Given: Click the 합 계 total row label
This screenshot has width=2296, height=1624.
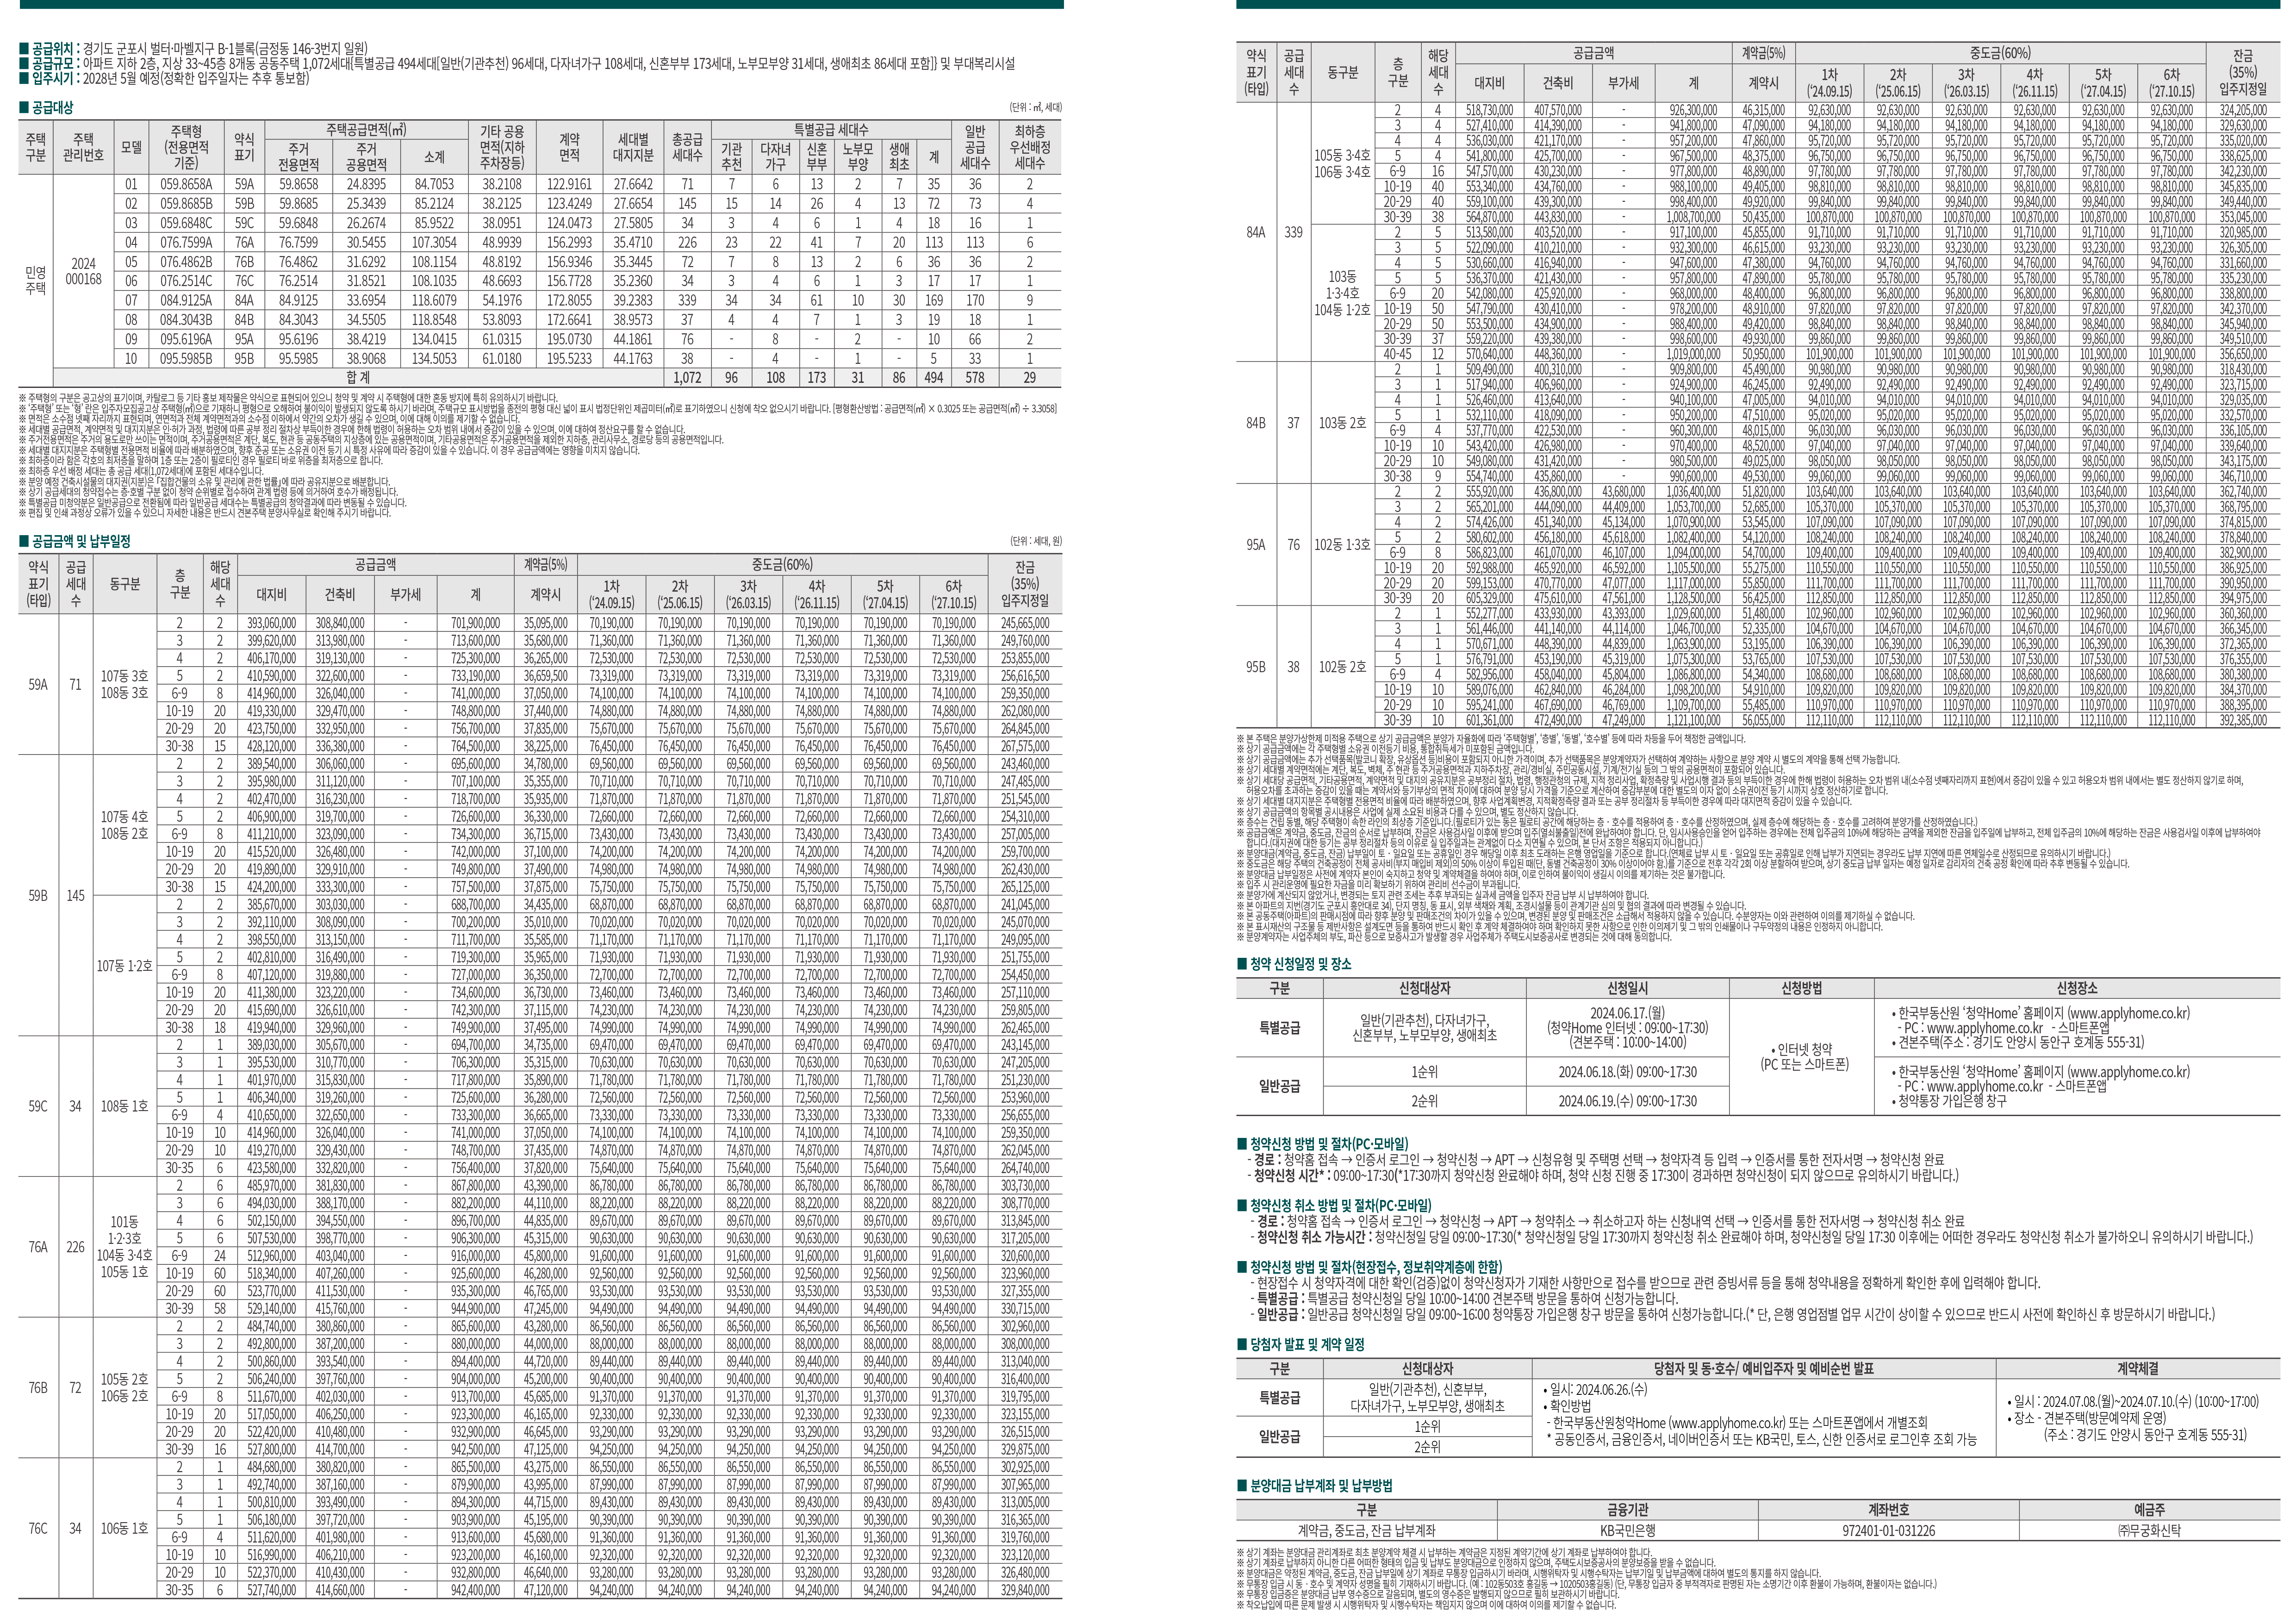Looking at the screenshot, I should (358, 378).
